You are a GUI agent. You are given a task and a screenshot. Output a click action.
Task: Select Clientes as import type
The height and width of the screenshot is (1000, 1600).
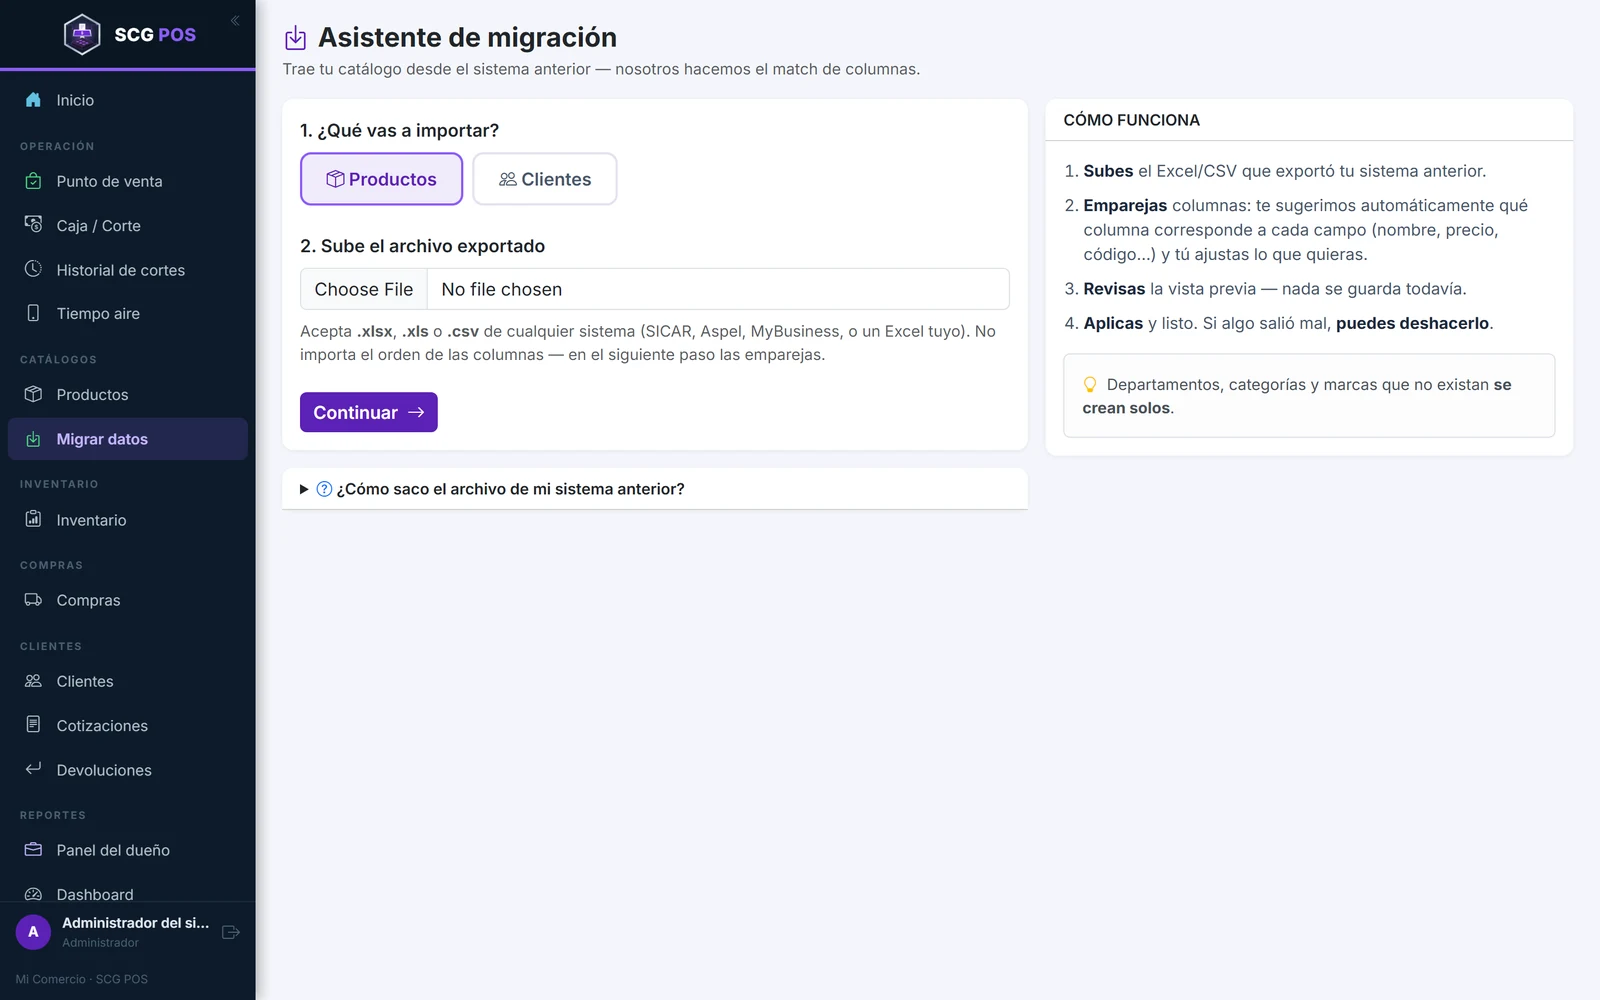point(545,179)
